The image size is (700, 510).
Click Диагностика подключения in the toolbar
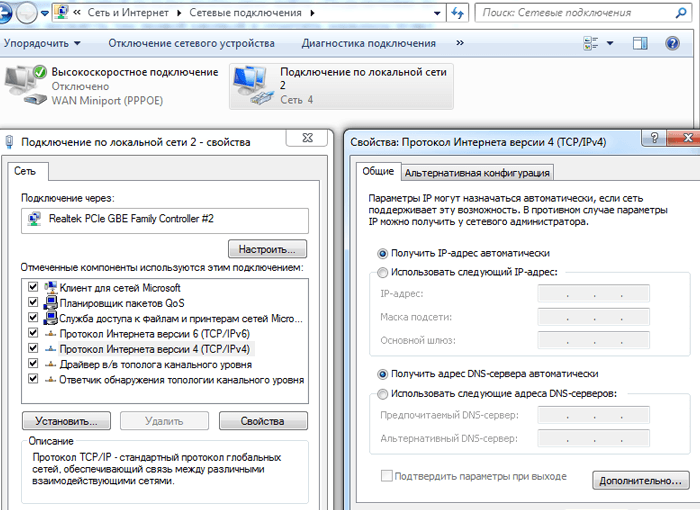(x=370, y=44)
